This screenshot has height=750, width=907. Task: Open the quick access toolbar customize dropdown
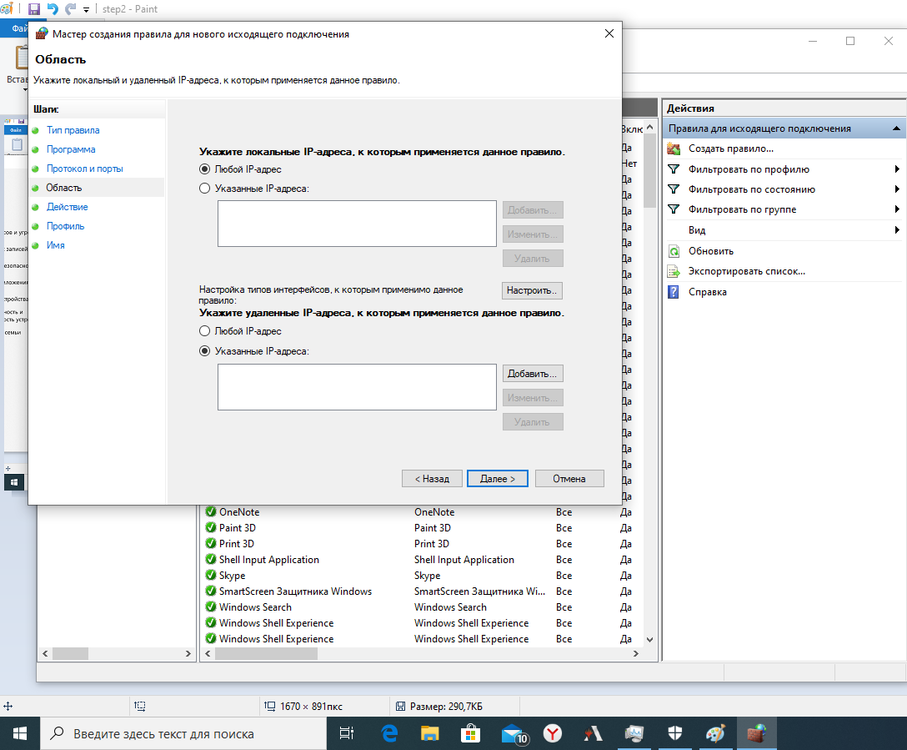tap(87, 9)
